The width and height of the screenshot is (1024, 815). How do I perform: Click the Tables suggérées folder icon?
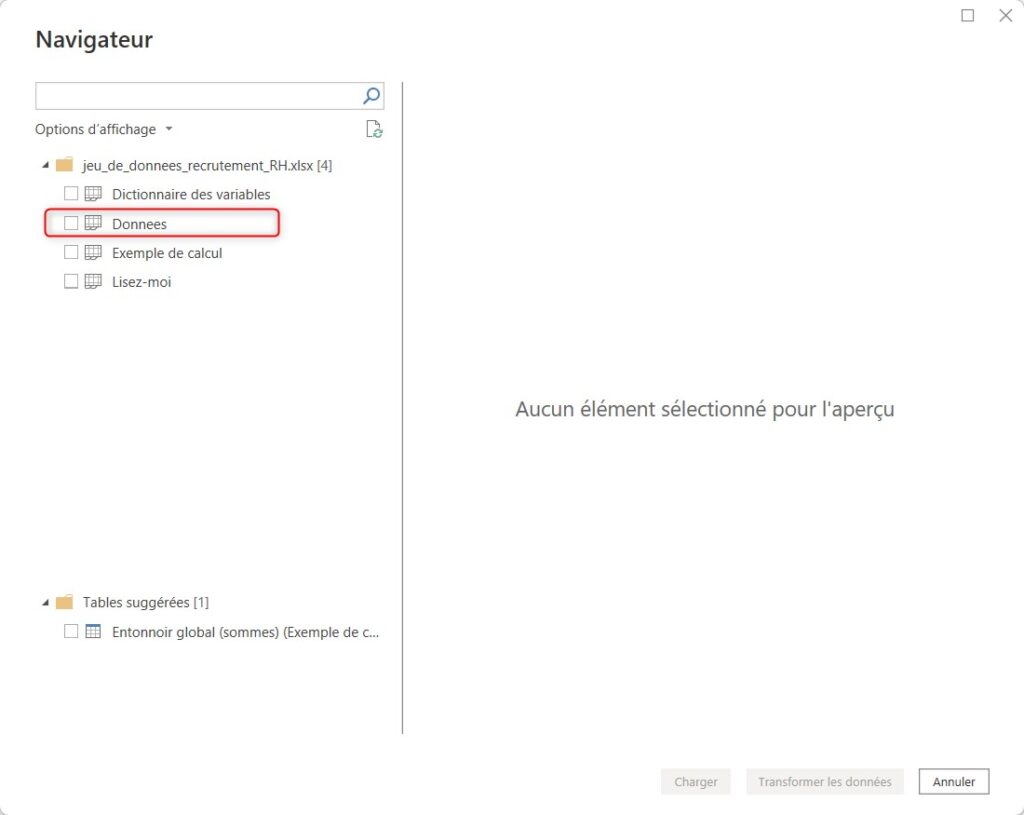(64, 601)
